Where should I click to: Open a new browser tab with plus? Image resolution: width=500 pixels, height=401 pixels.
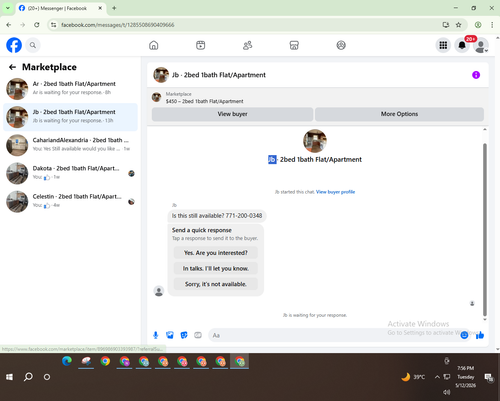(x=114, y=8)
